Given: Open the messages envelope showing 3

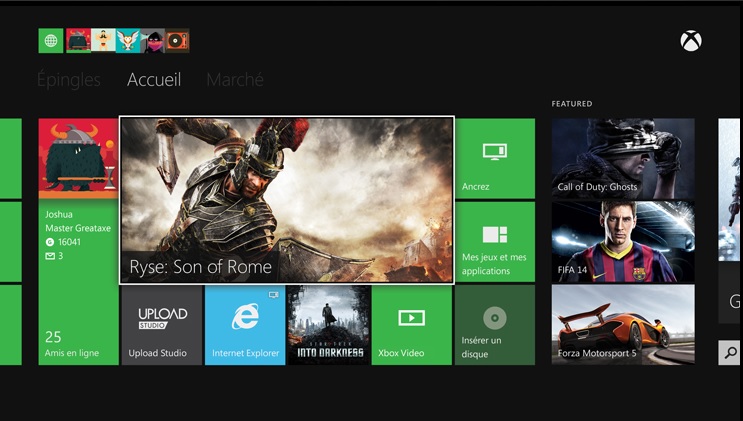Looking at the screenshot, I should click(54, 256).
